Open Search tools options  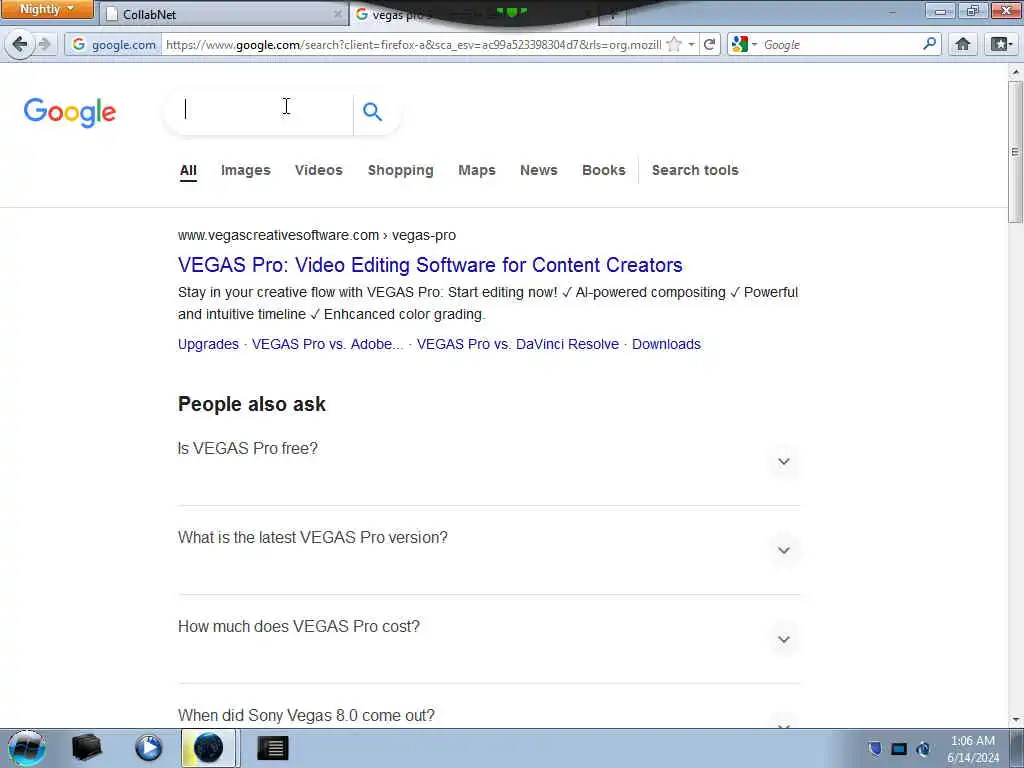tap(695, 170)
